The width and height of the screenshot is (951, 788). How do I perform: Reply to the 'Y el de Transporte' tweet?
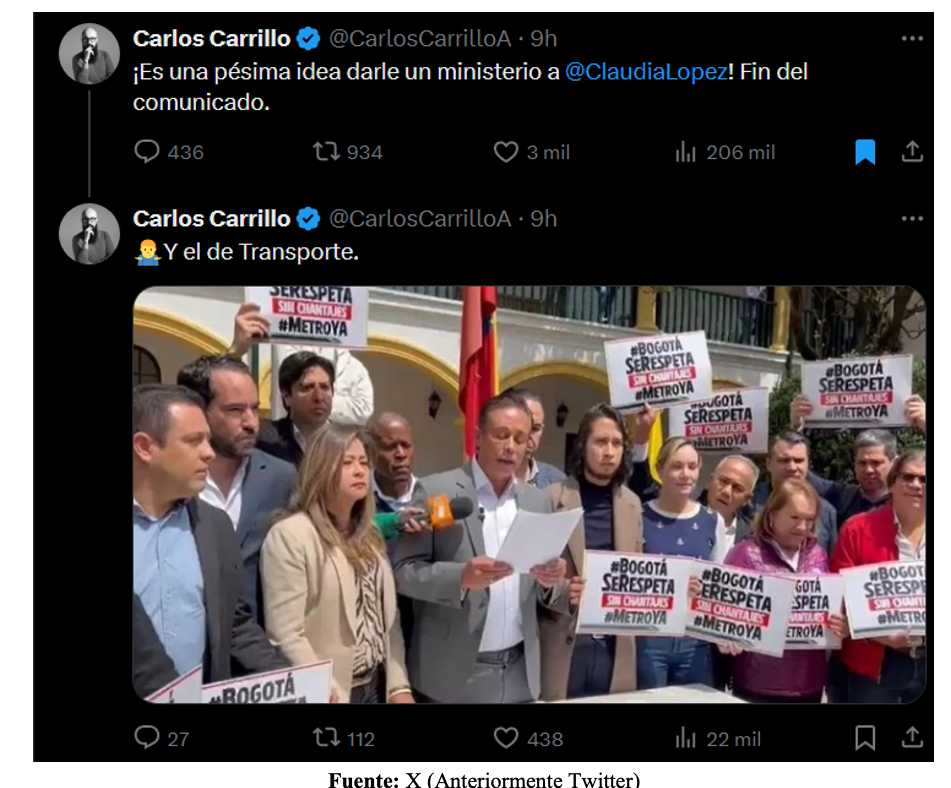point(147,738)
